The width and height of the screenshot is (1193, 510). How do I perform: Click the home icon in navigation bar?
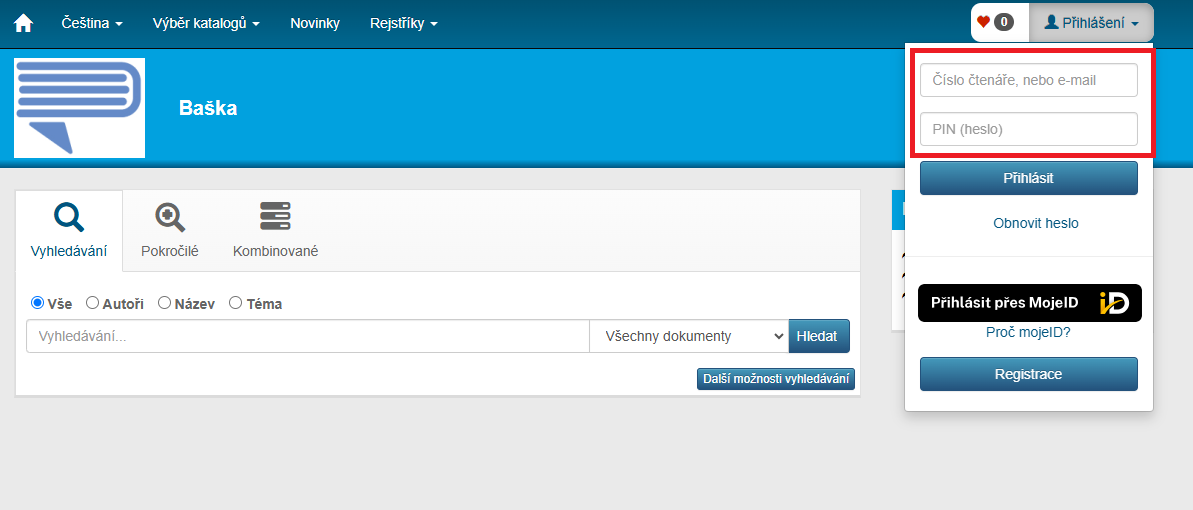(x=23, y=23)
